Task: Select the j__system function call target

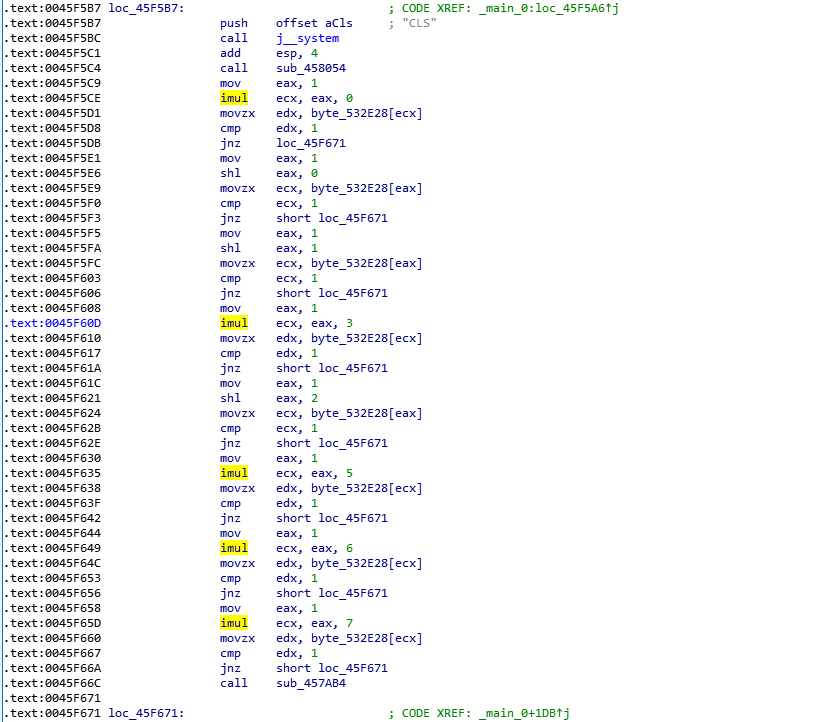Action: pos(312,38)
